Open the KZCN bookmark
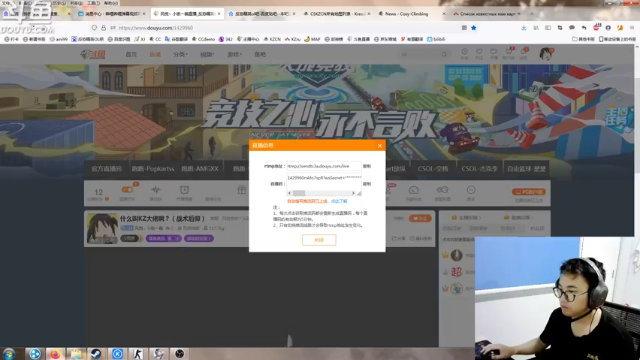Screen dimensions: 640x360 click(272, 39)
